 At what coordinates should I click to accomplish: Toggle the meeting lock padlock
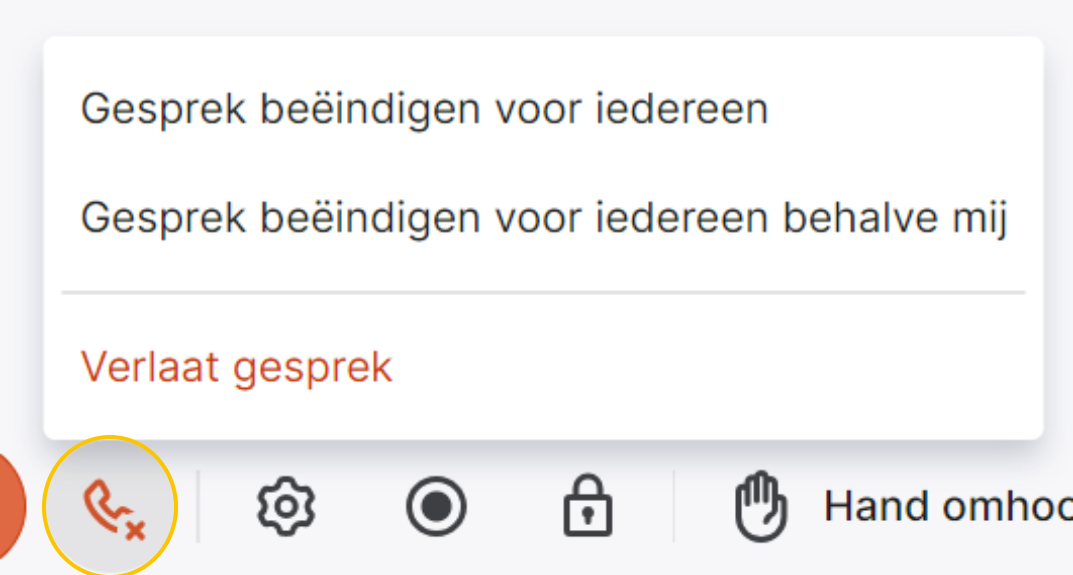click(x=588, y=505)
